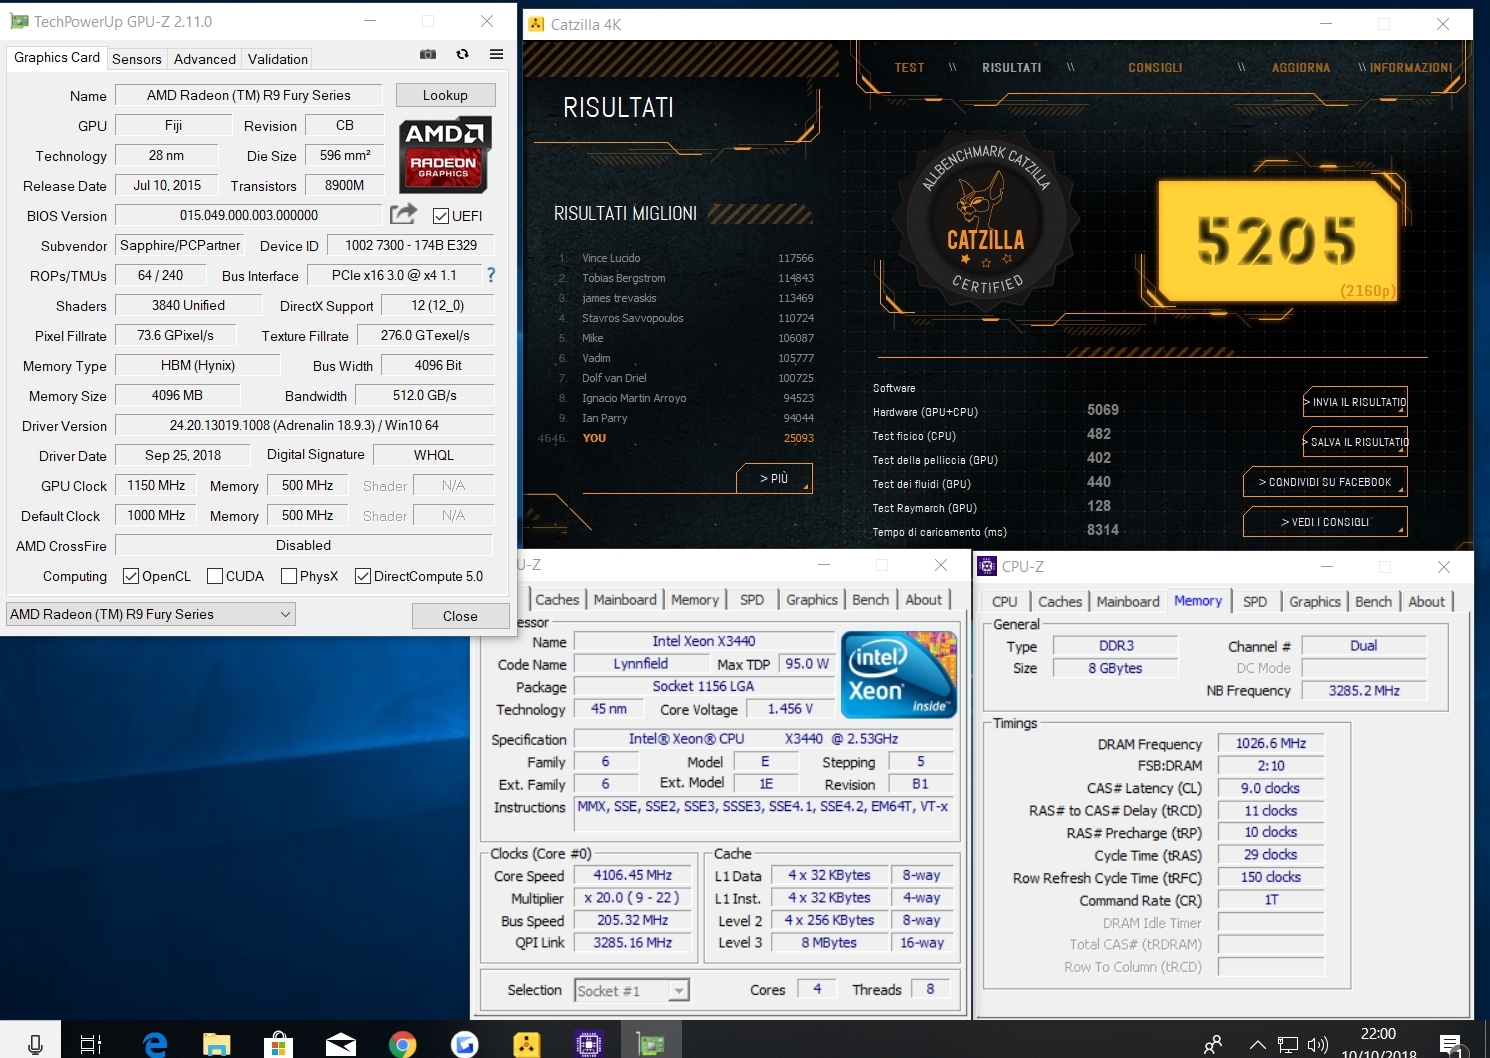Open the network icon in system tray

click(1288, 1045)
